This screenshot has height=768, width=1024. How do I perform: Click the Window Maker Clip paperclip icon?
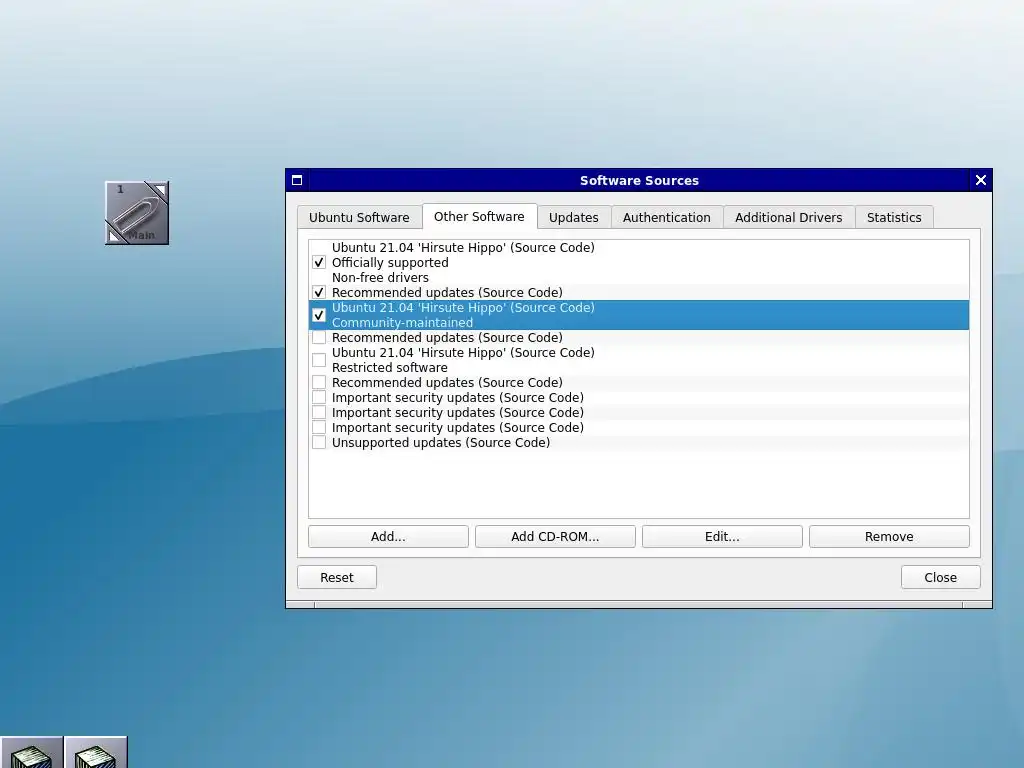tap(136, 213)
